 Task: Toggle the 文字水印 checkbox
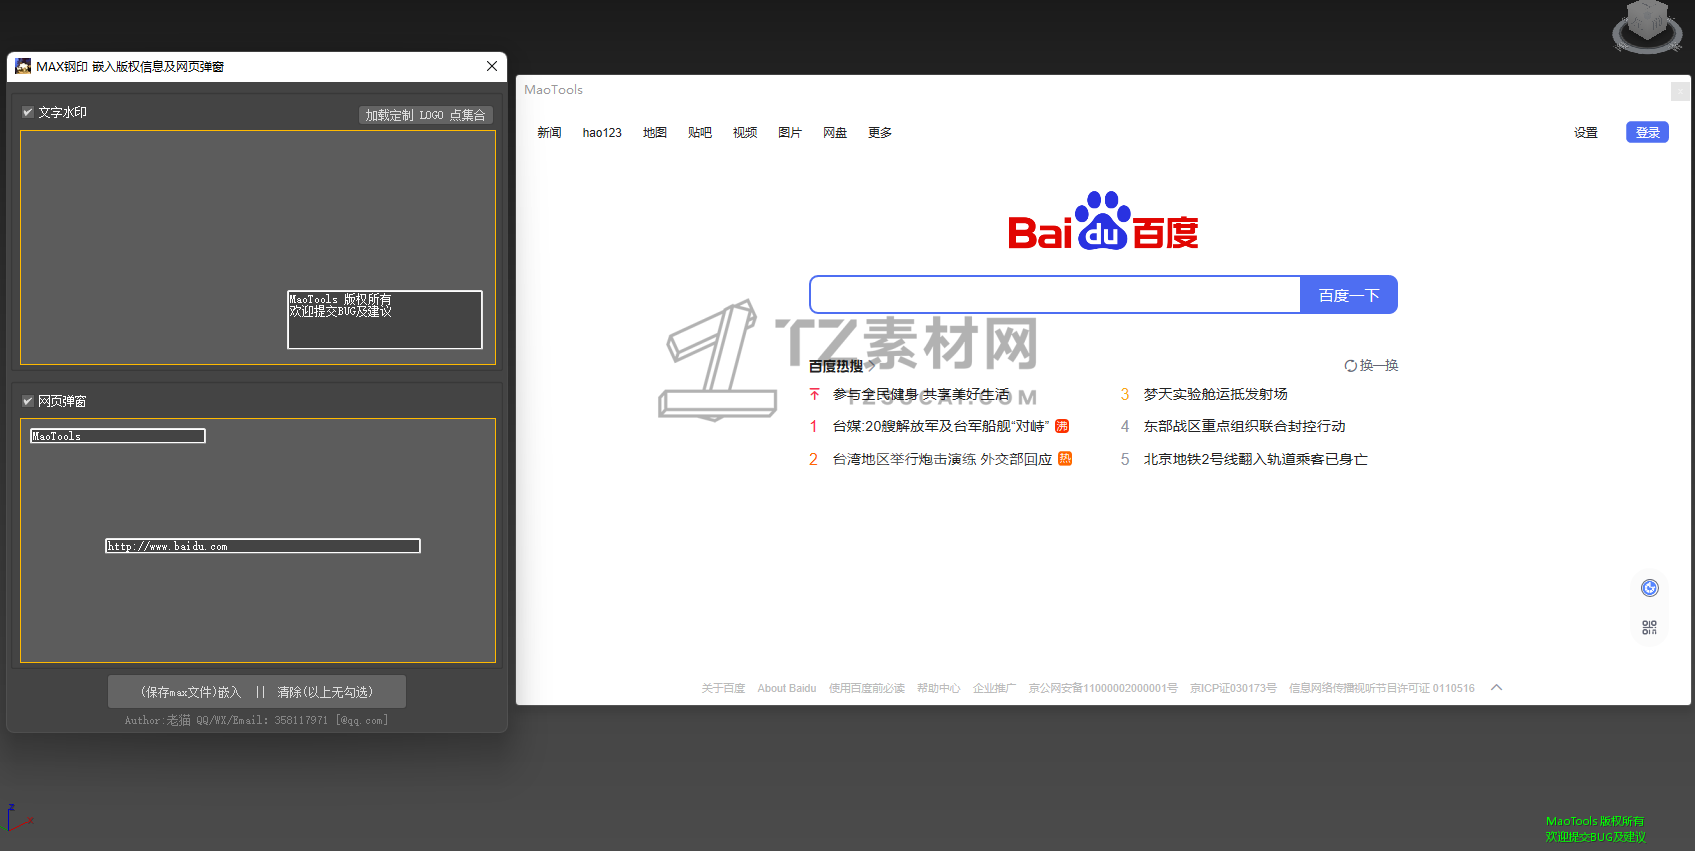coord(28,112)
